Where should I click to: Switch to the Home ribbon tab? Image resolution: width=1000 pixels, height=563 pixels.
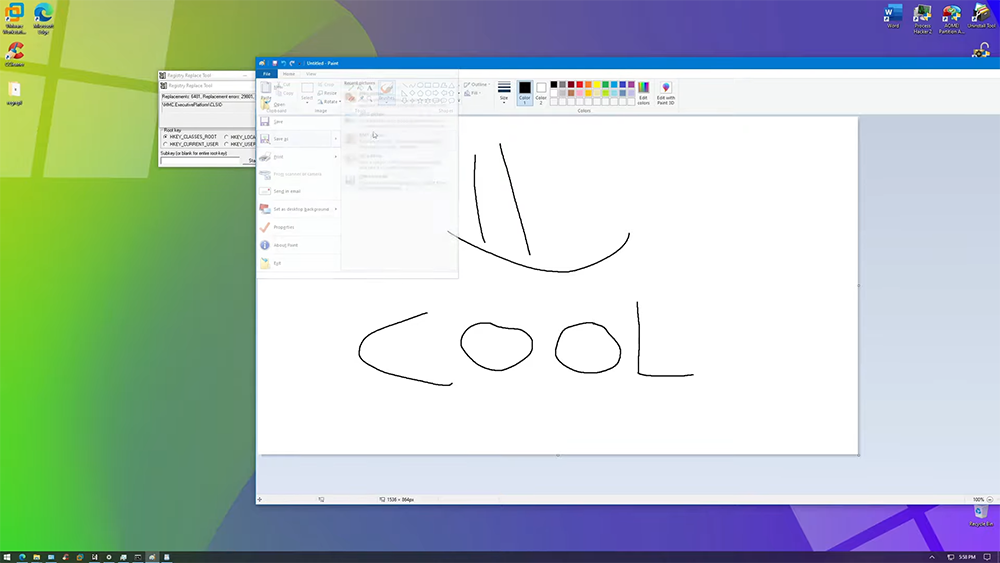[x=288, y=74]
